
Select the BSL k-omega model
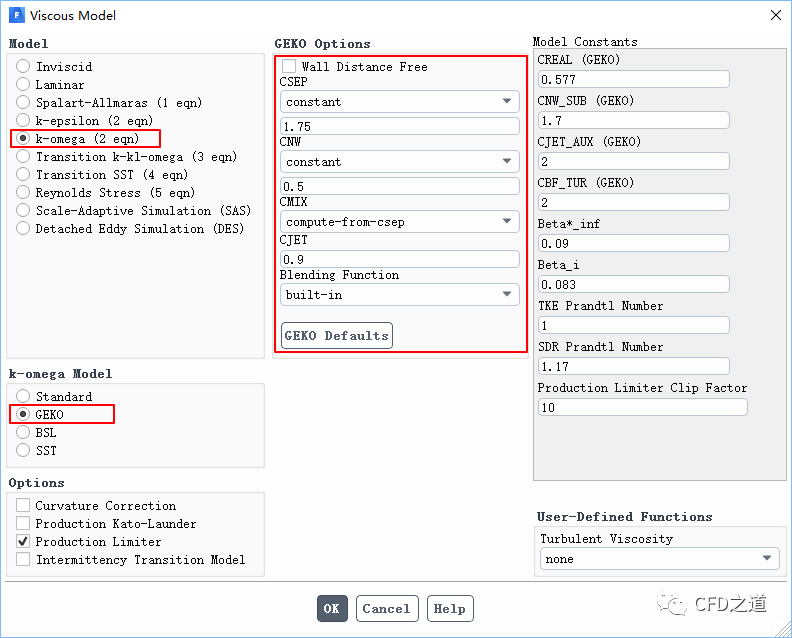tap(23, 432)
